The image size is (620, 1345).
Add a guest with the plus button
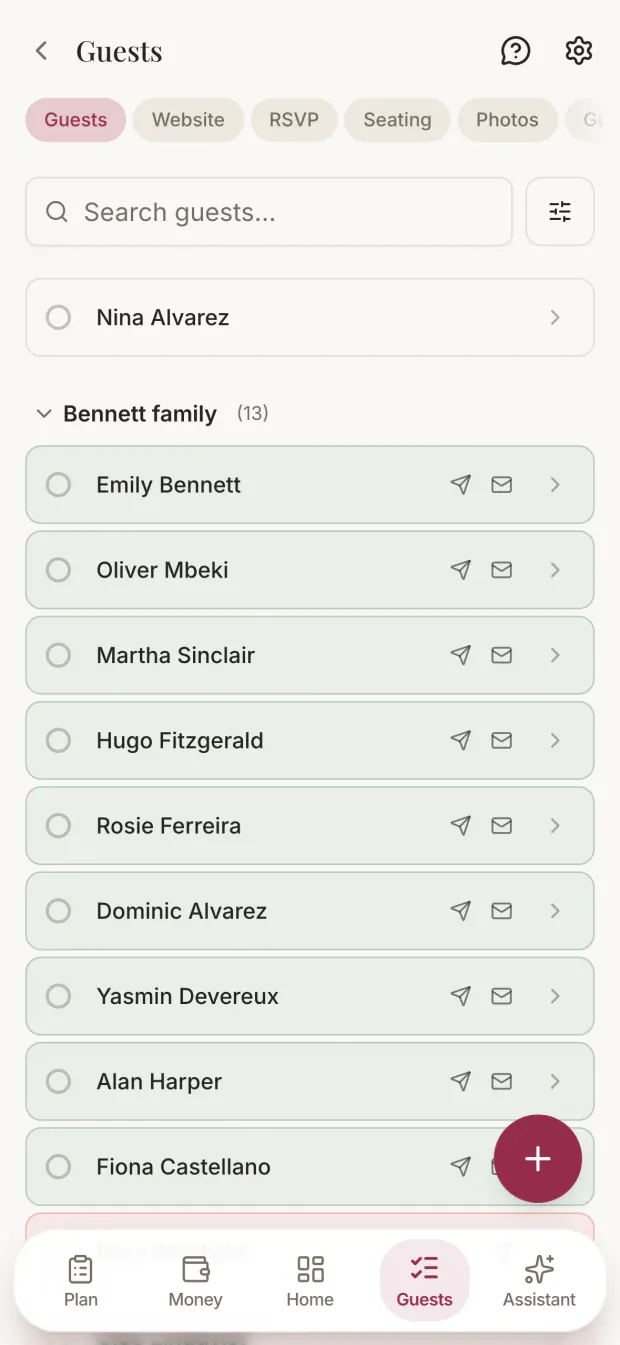tap(538, 1158)
